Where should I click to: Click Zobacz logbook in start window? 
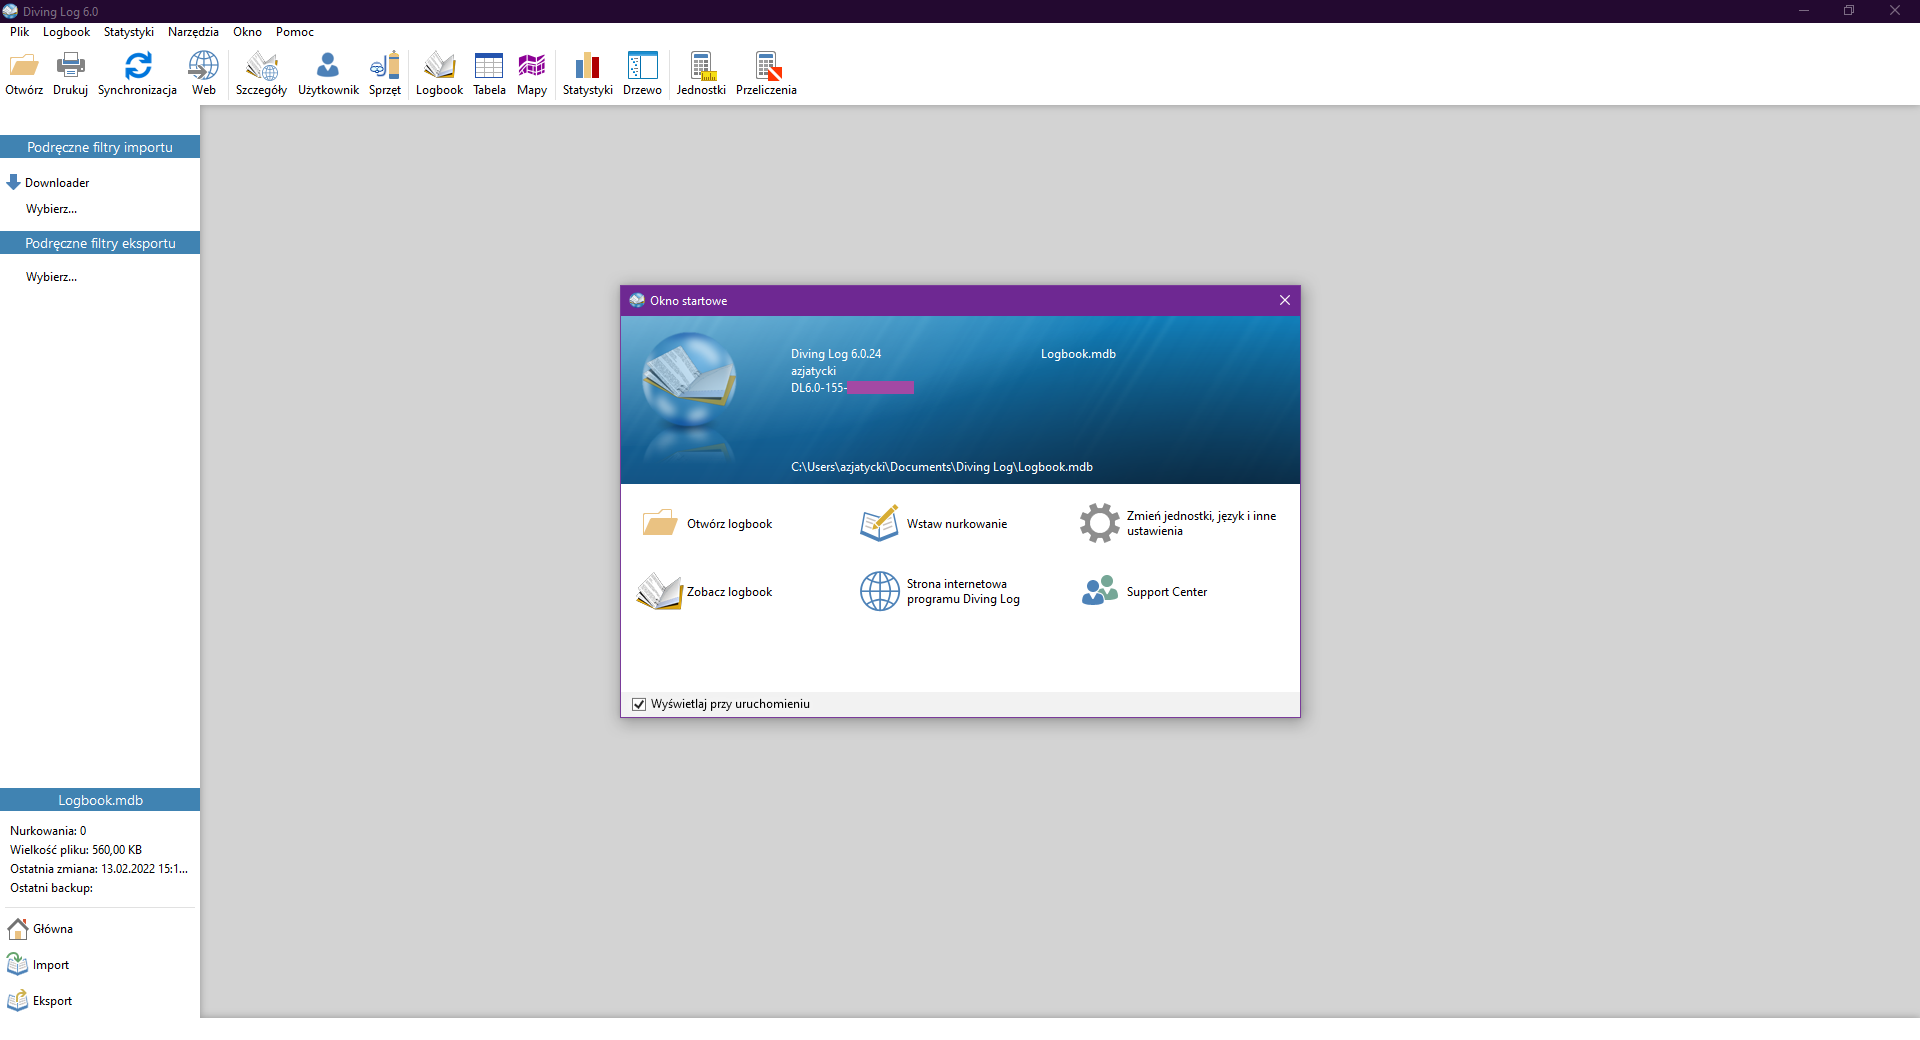point(705,592)
